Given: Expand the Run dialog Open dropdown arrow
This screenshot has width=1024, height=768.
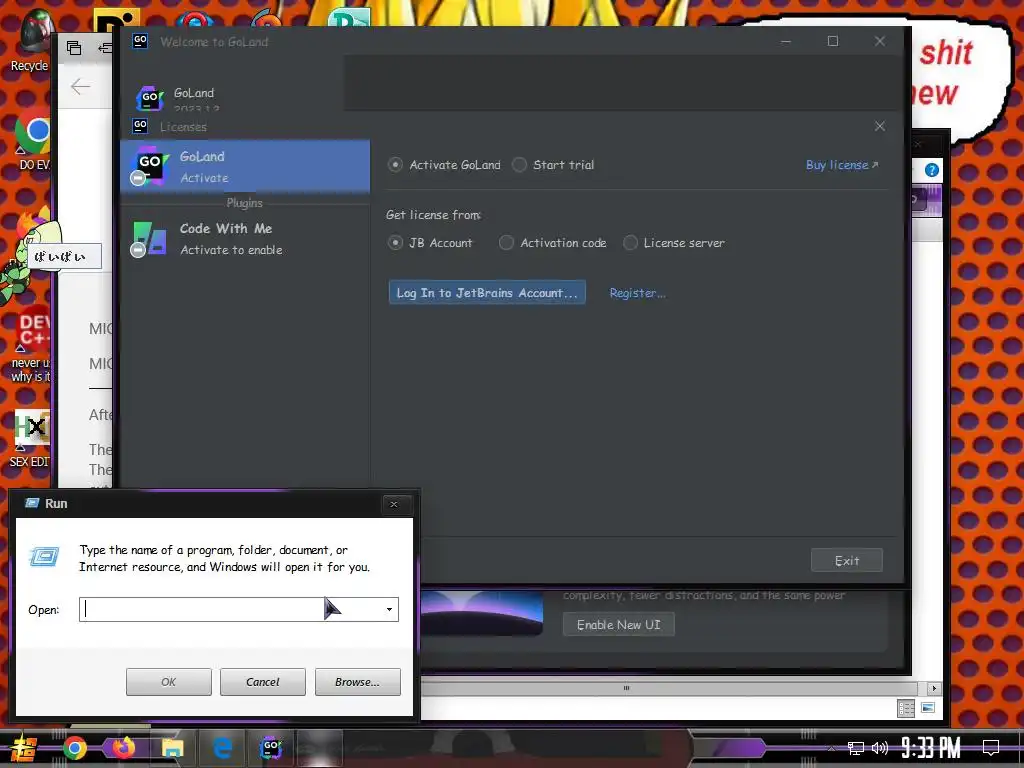Looking at the screenshot, I should (x=389, y=609).
